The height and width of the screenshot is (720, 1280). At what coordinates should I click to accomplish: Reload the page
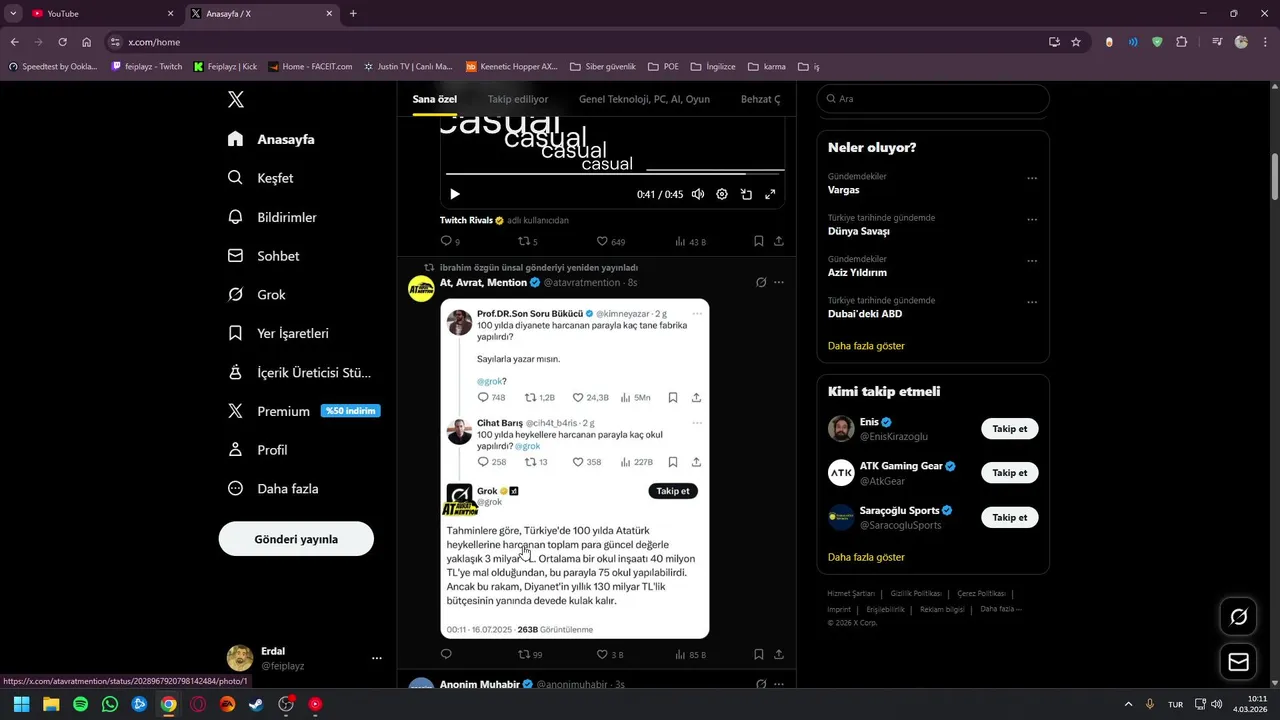point(62,42)
